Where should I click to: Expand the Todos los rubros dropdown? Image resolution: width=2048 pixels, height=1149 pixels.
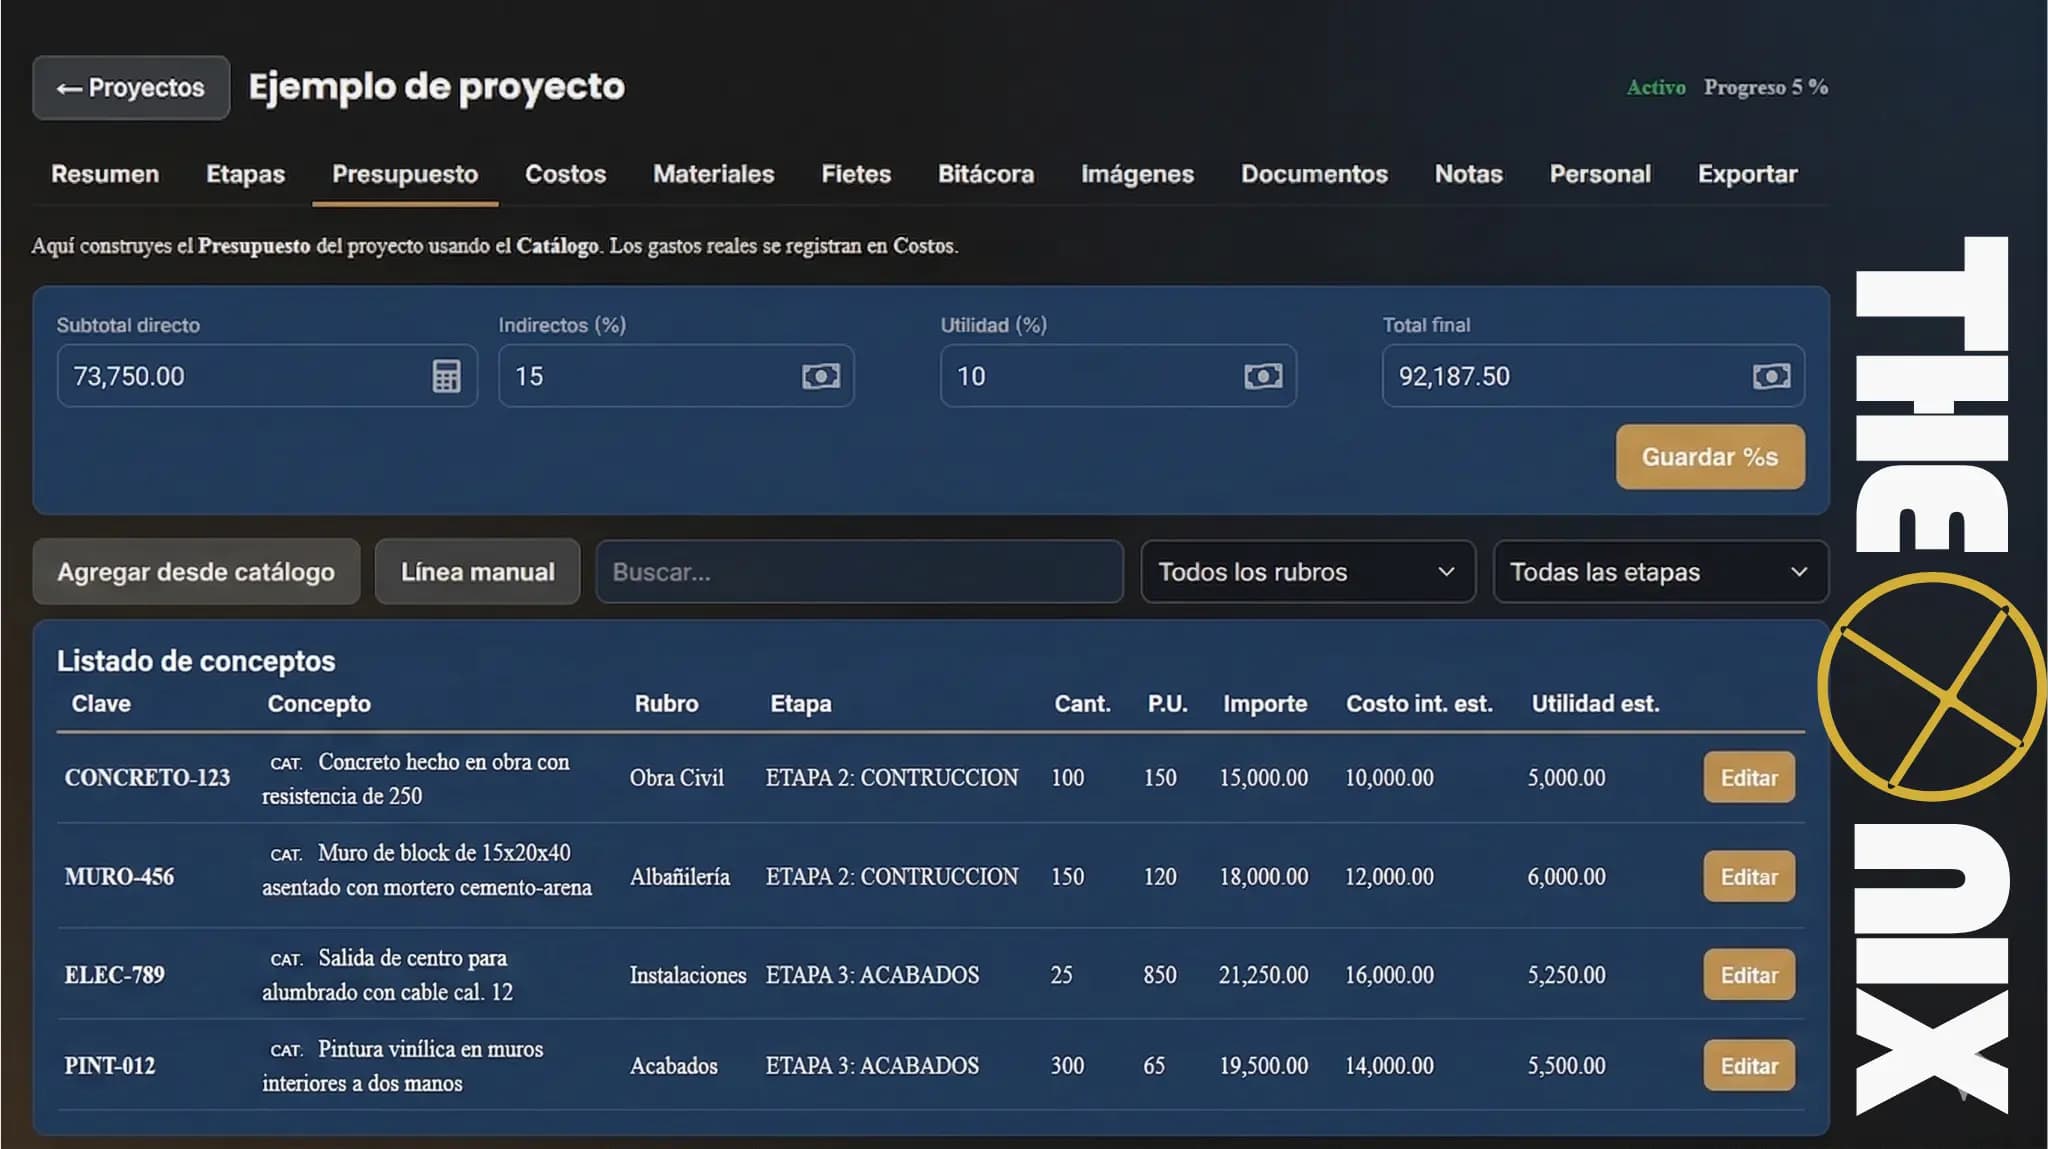point(1308,572)
